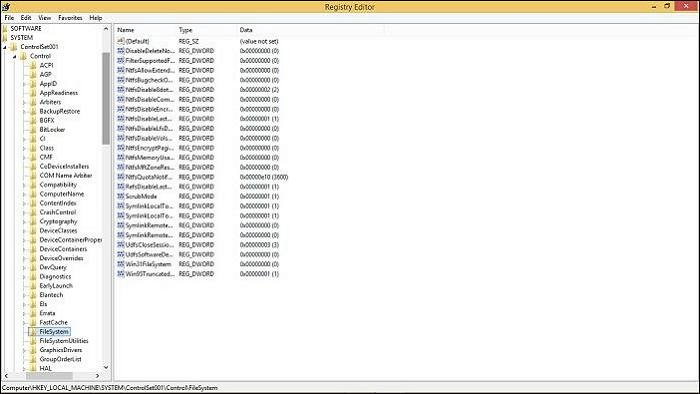Select the NtfsDisableLast… value icon
This screenshot has width=700, height=394.
[x=121, y=119]
